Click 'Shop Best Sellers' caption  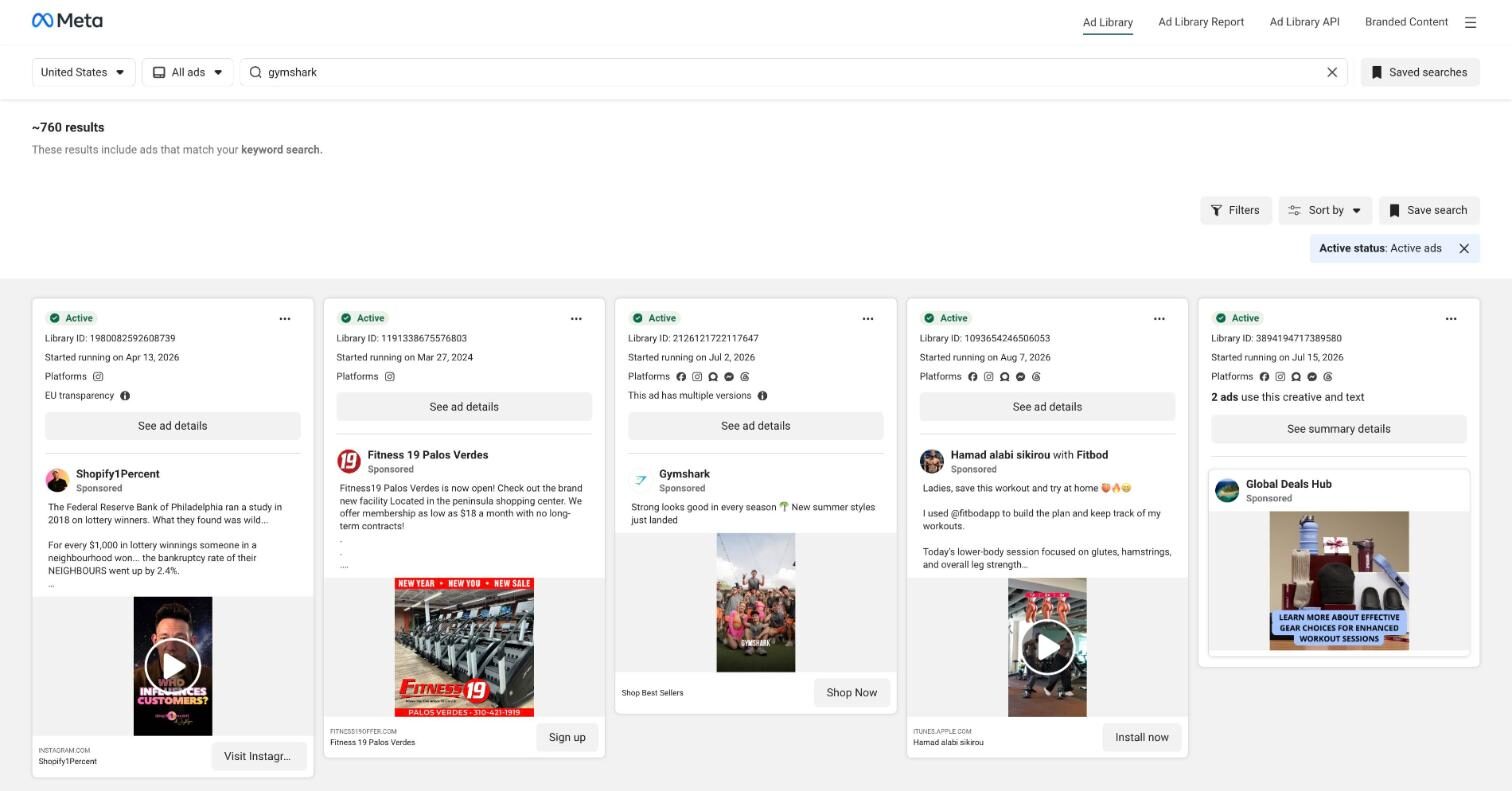click(x=653, y=693)
